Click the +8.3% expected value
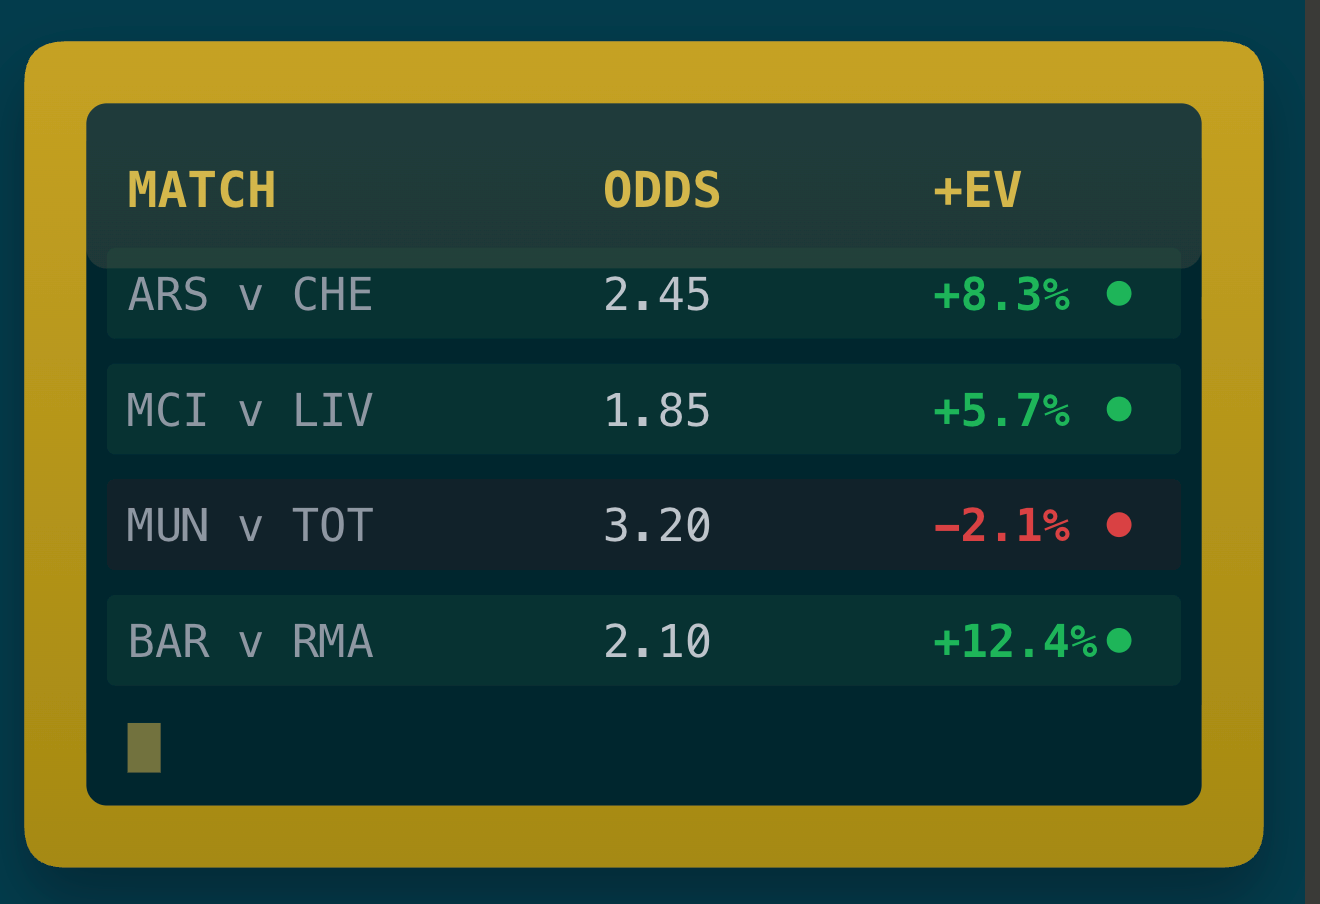This screenshot has width=1320, height=904. click(1001, 295)
